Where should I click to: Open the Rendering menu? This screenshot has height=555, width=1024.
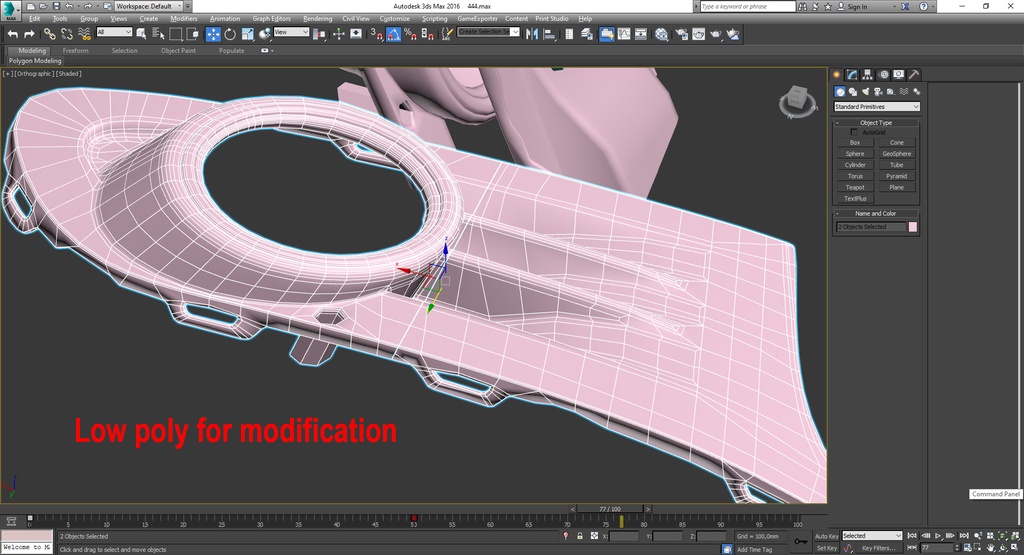(317, 18)
